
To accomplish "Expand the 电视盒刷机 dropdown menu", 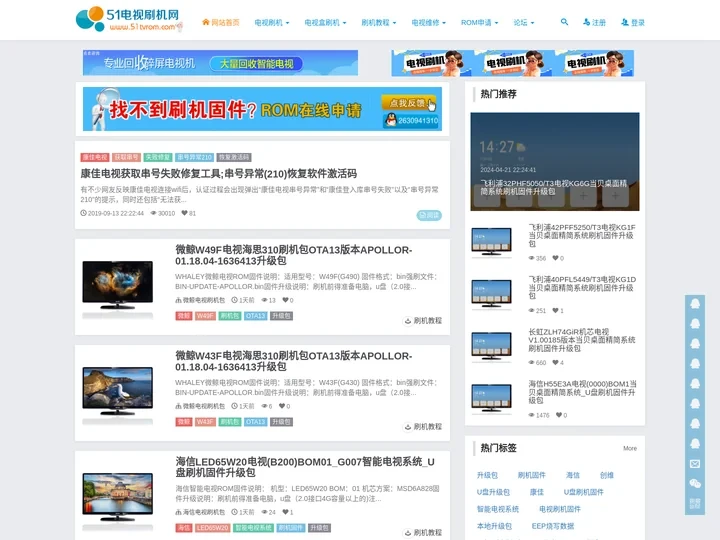I will tap(325, 22).
